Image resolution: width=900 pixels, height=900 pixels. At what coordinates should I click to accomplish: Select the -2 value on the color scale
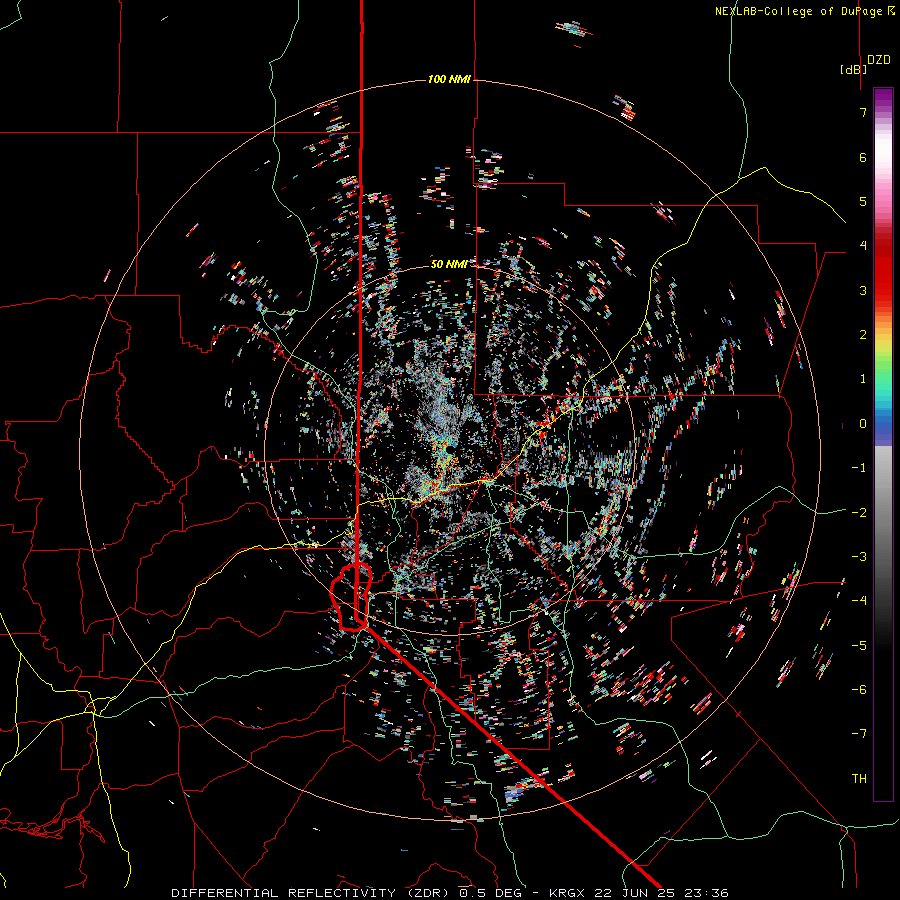(859, 513)
